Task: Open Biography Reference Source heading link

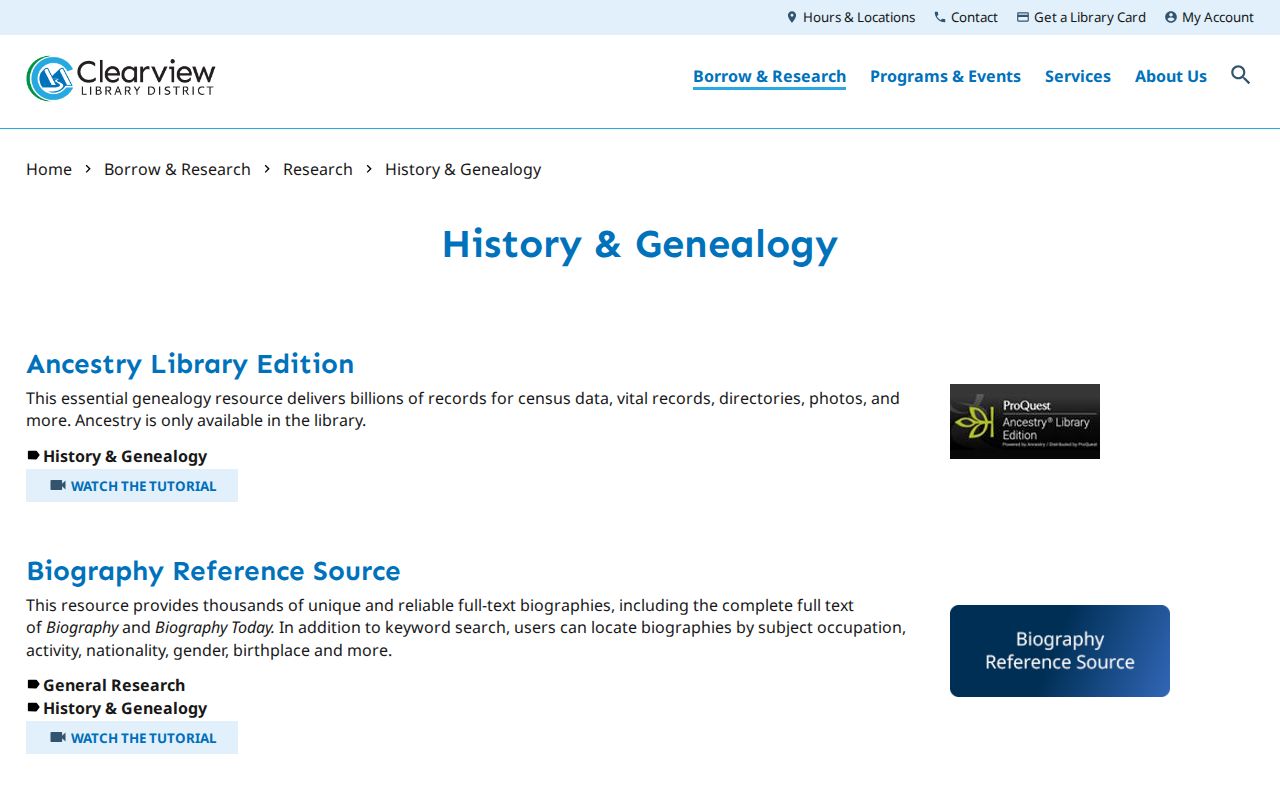Action: click(x=213, y=571)
